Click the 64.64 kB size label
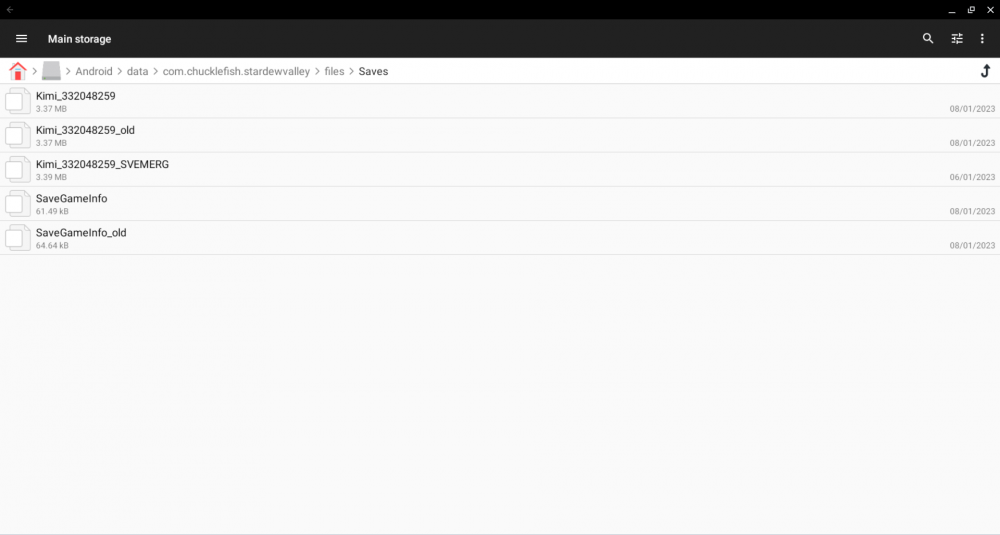1000x535 pixels. coord(52,246)
